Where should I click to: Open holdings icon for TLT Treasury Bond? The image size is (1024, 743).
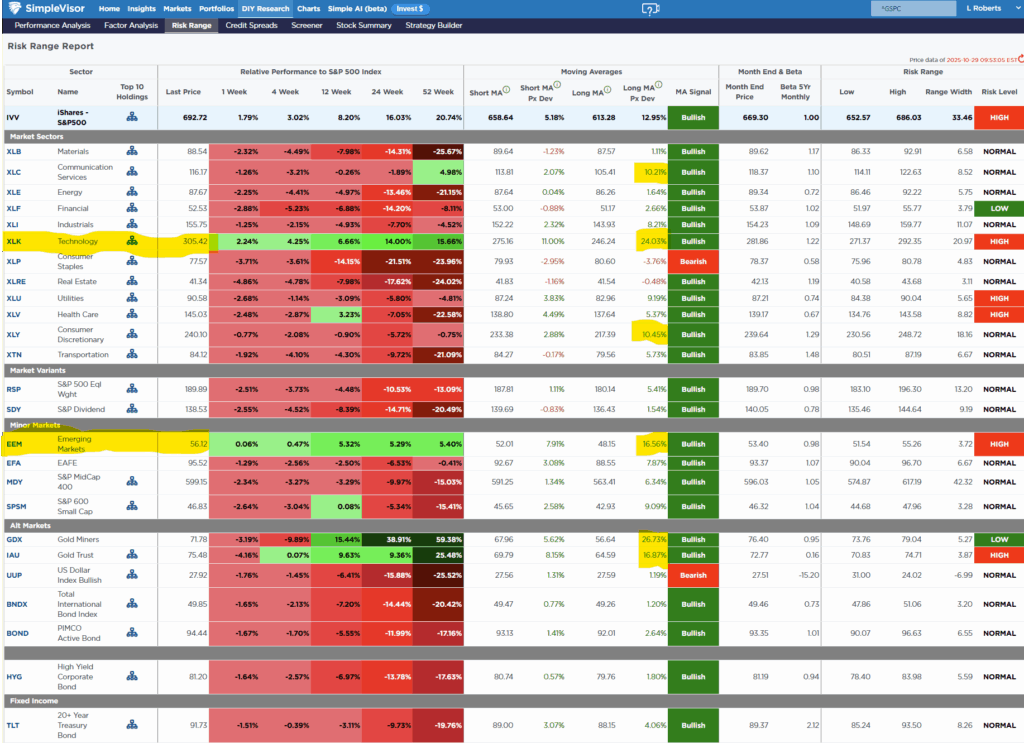click(x=132, y=725)
